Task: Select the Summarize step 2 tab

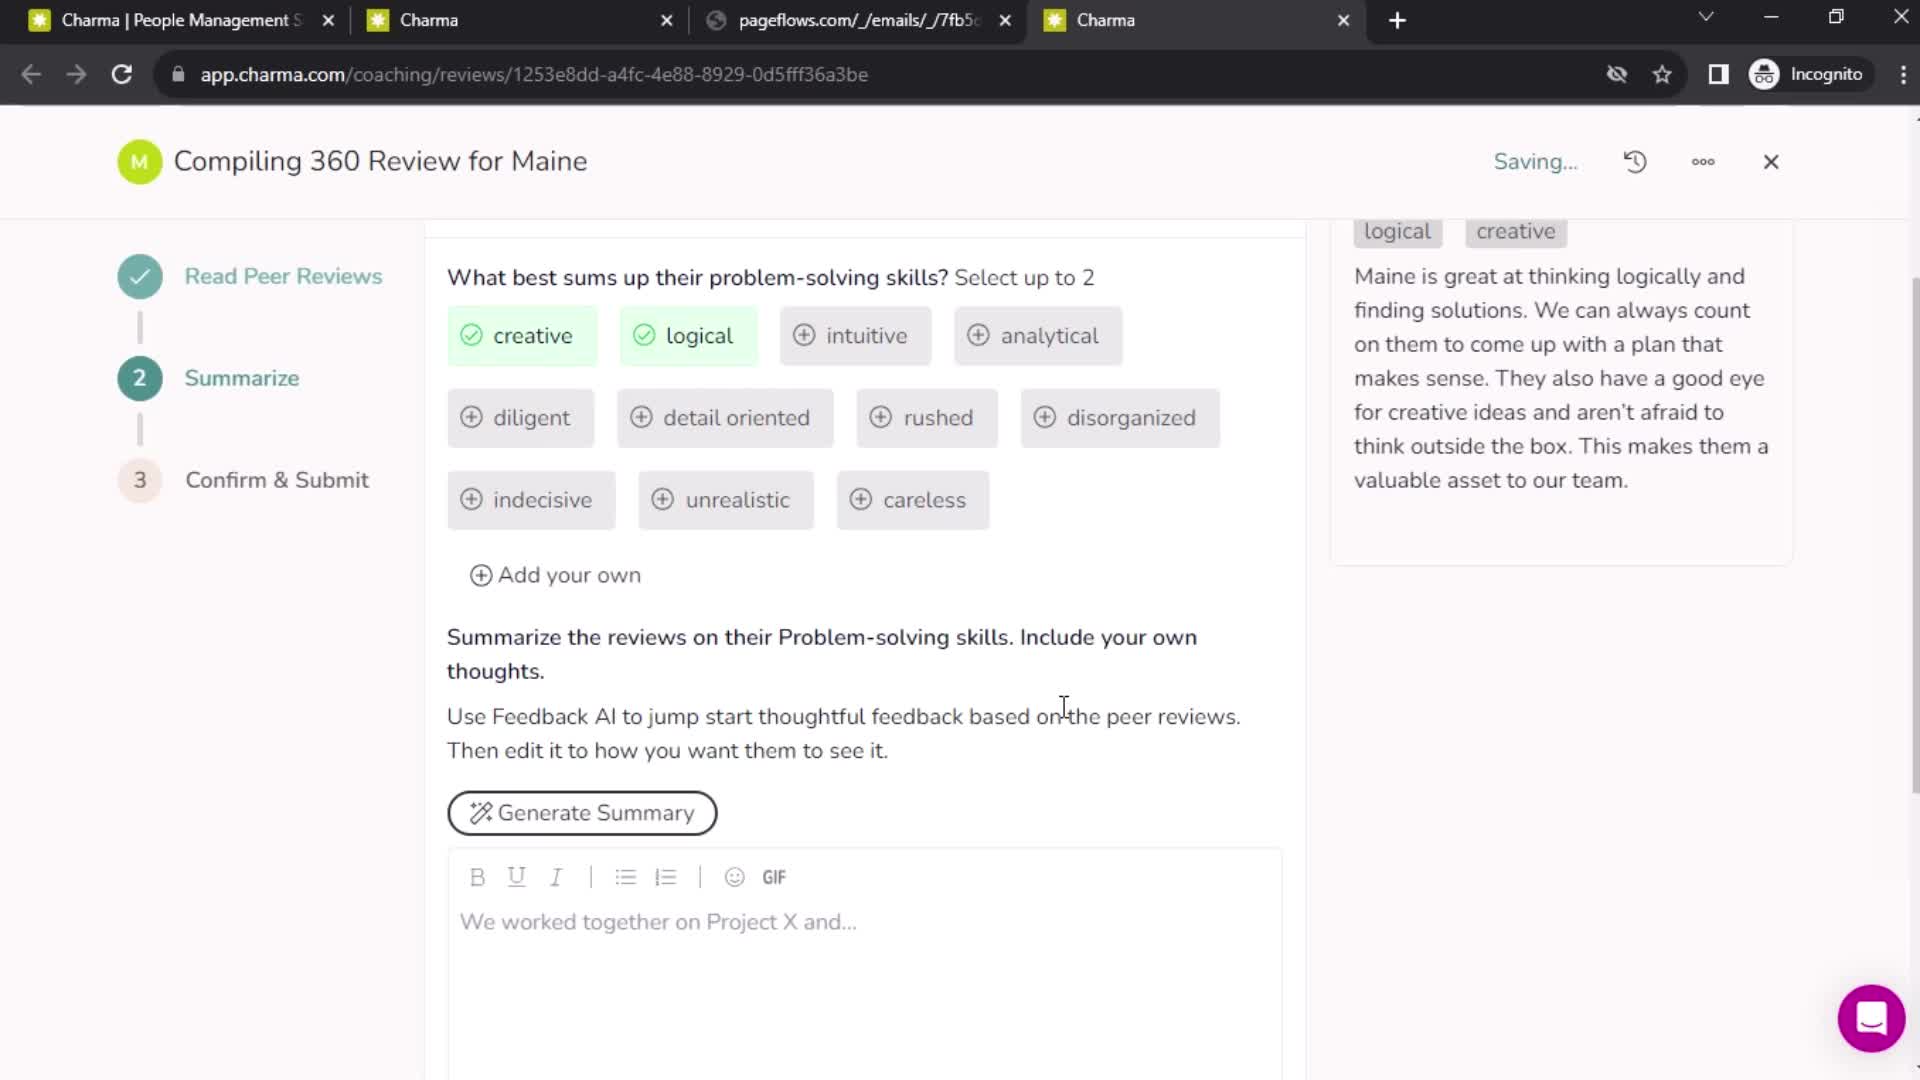Action: pyautogui.click(x=243, y=377)
